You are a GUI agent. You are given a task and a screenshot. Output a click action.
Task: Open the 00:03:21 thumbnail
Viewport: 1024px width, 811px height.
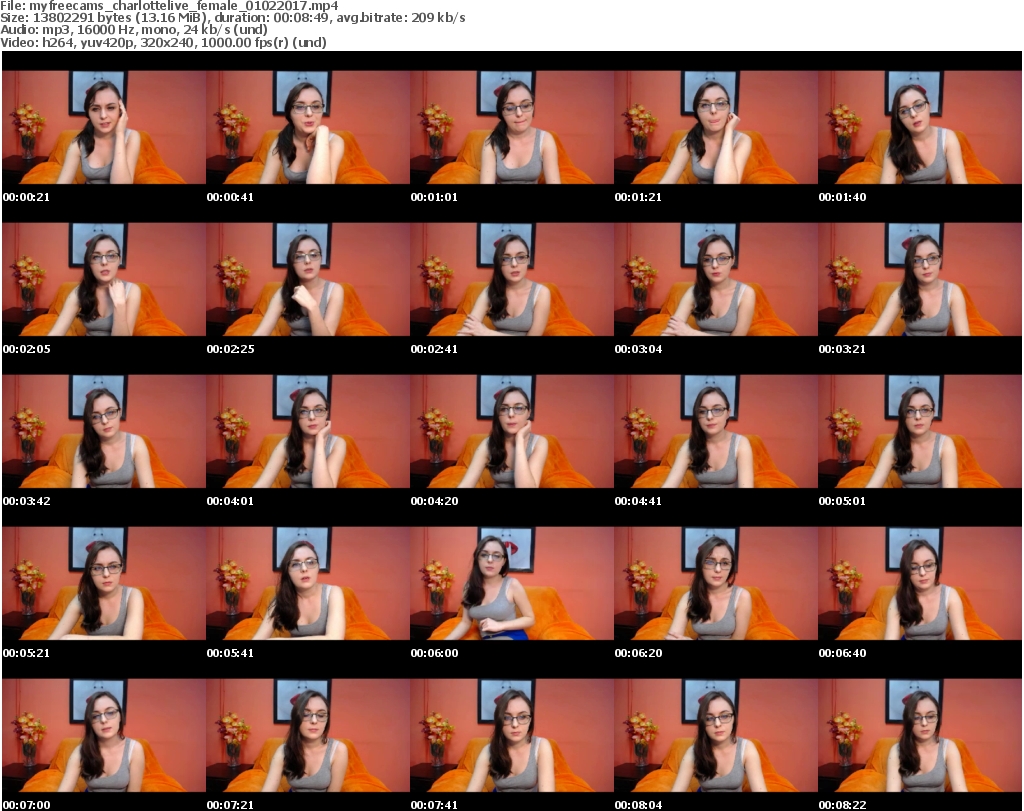(920, 279)
